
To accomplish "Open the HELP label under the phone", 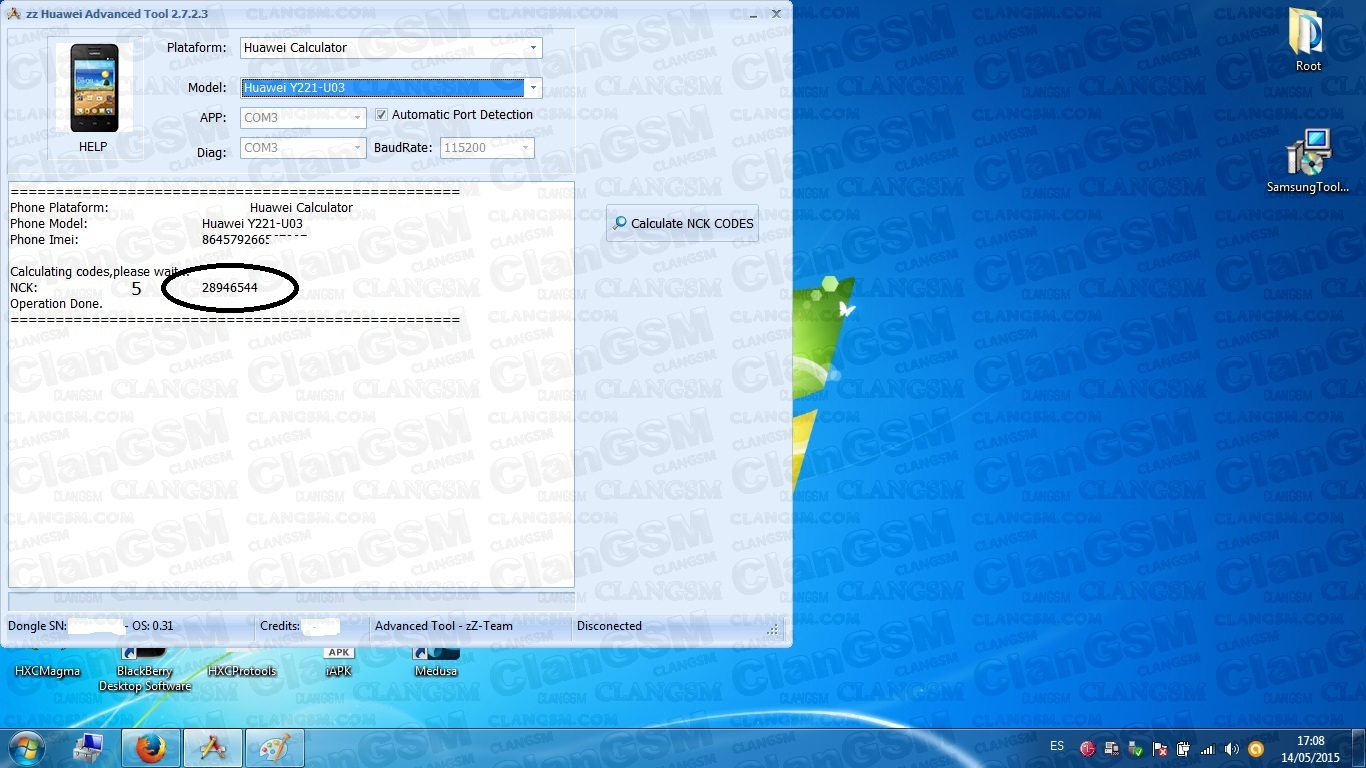I will coord(93,147).
